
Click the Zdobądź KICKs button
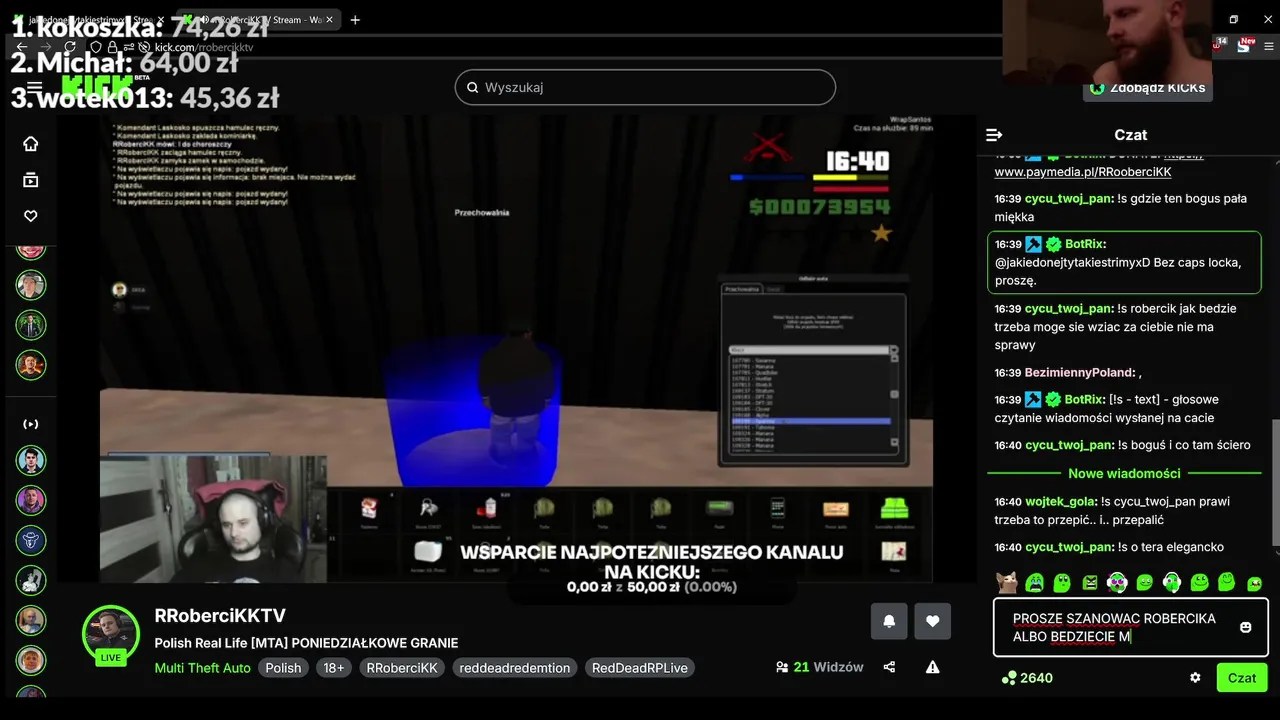1147,88
